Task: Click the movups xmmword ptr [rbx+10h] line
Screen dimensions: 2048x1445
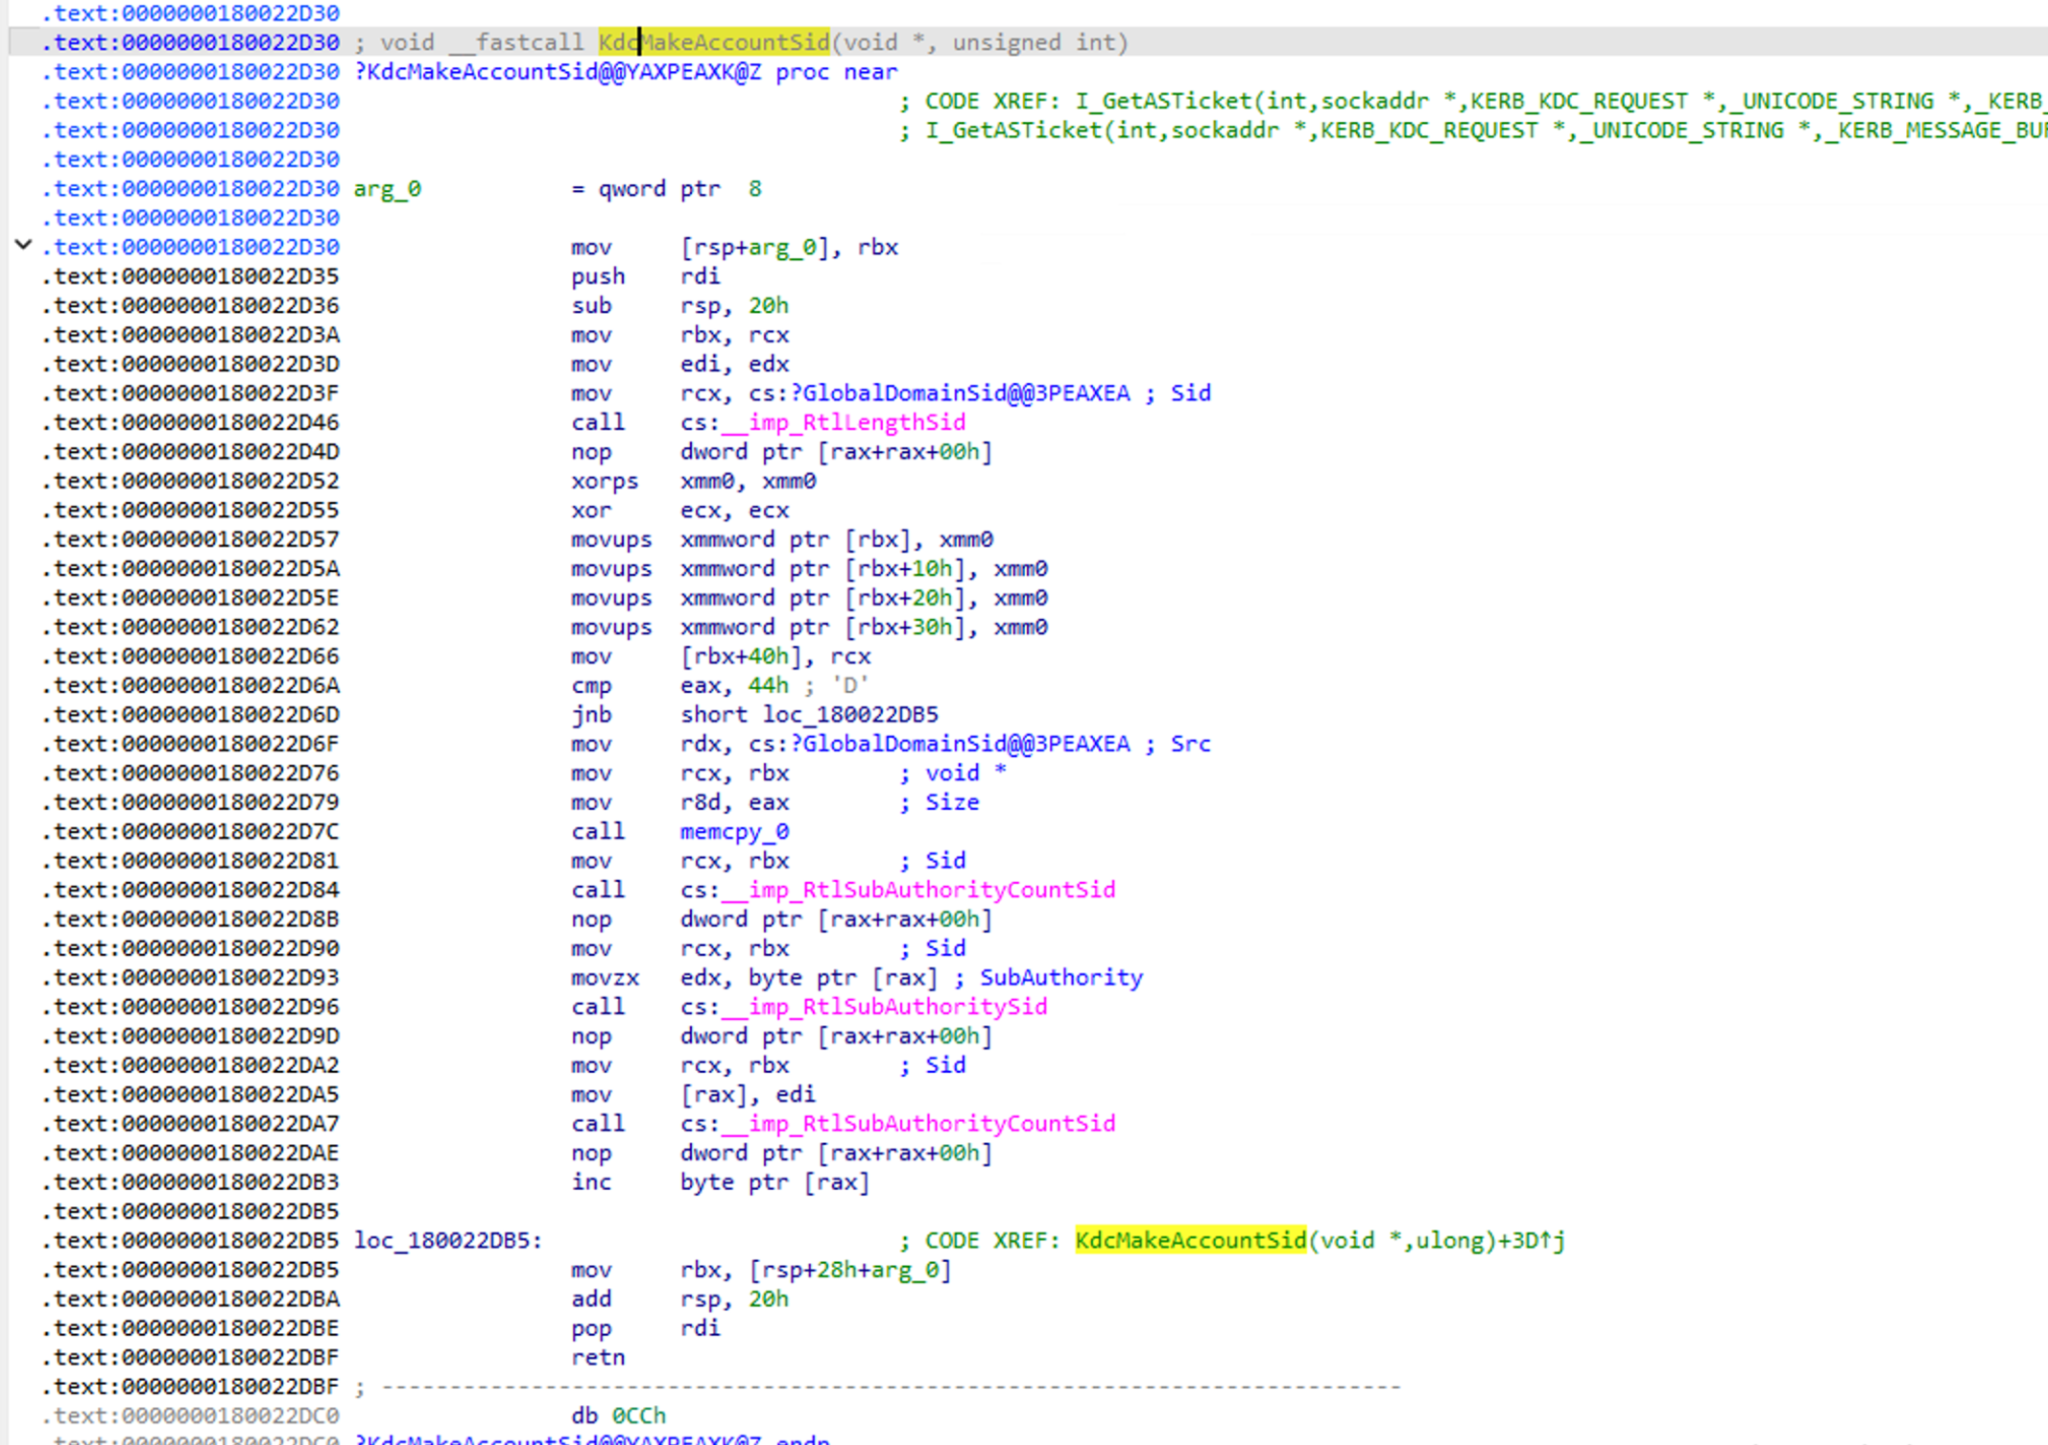Action: [809, 569]
